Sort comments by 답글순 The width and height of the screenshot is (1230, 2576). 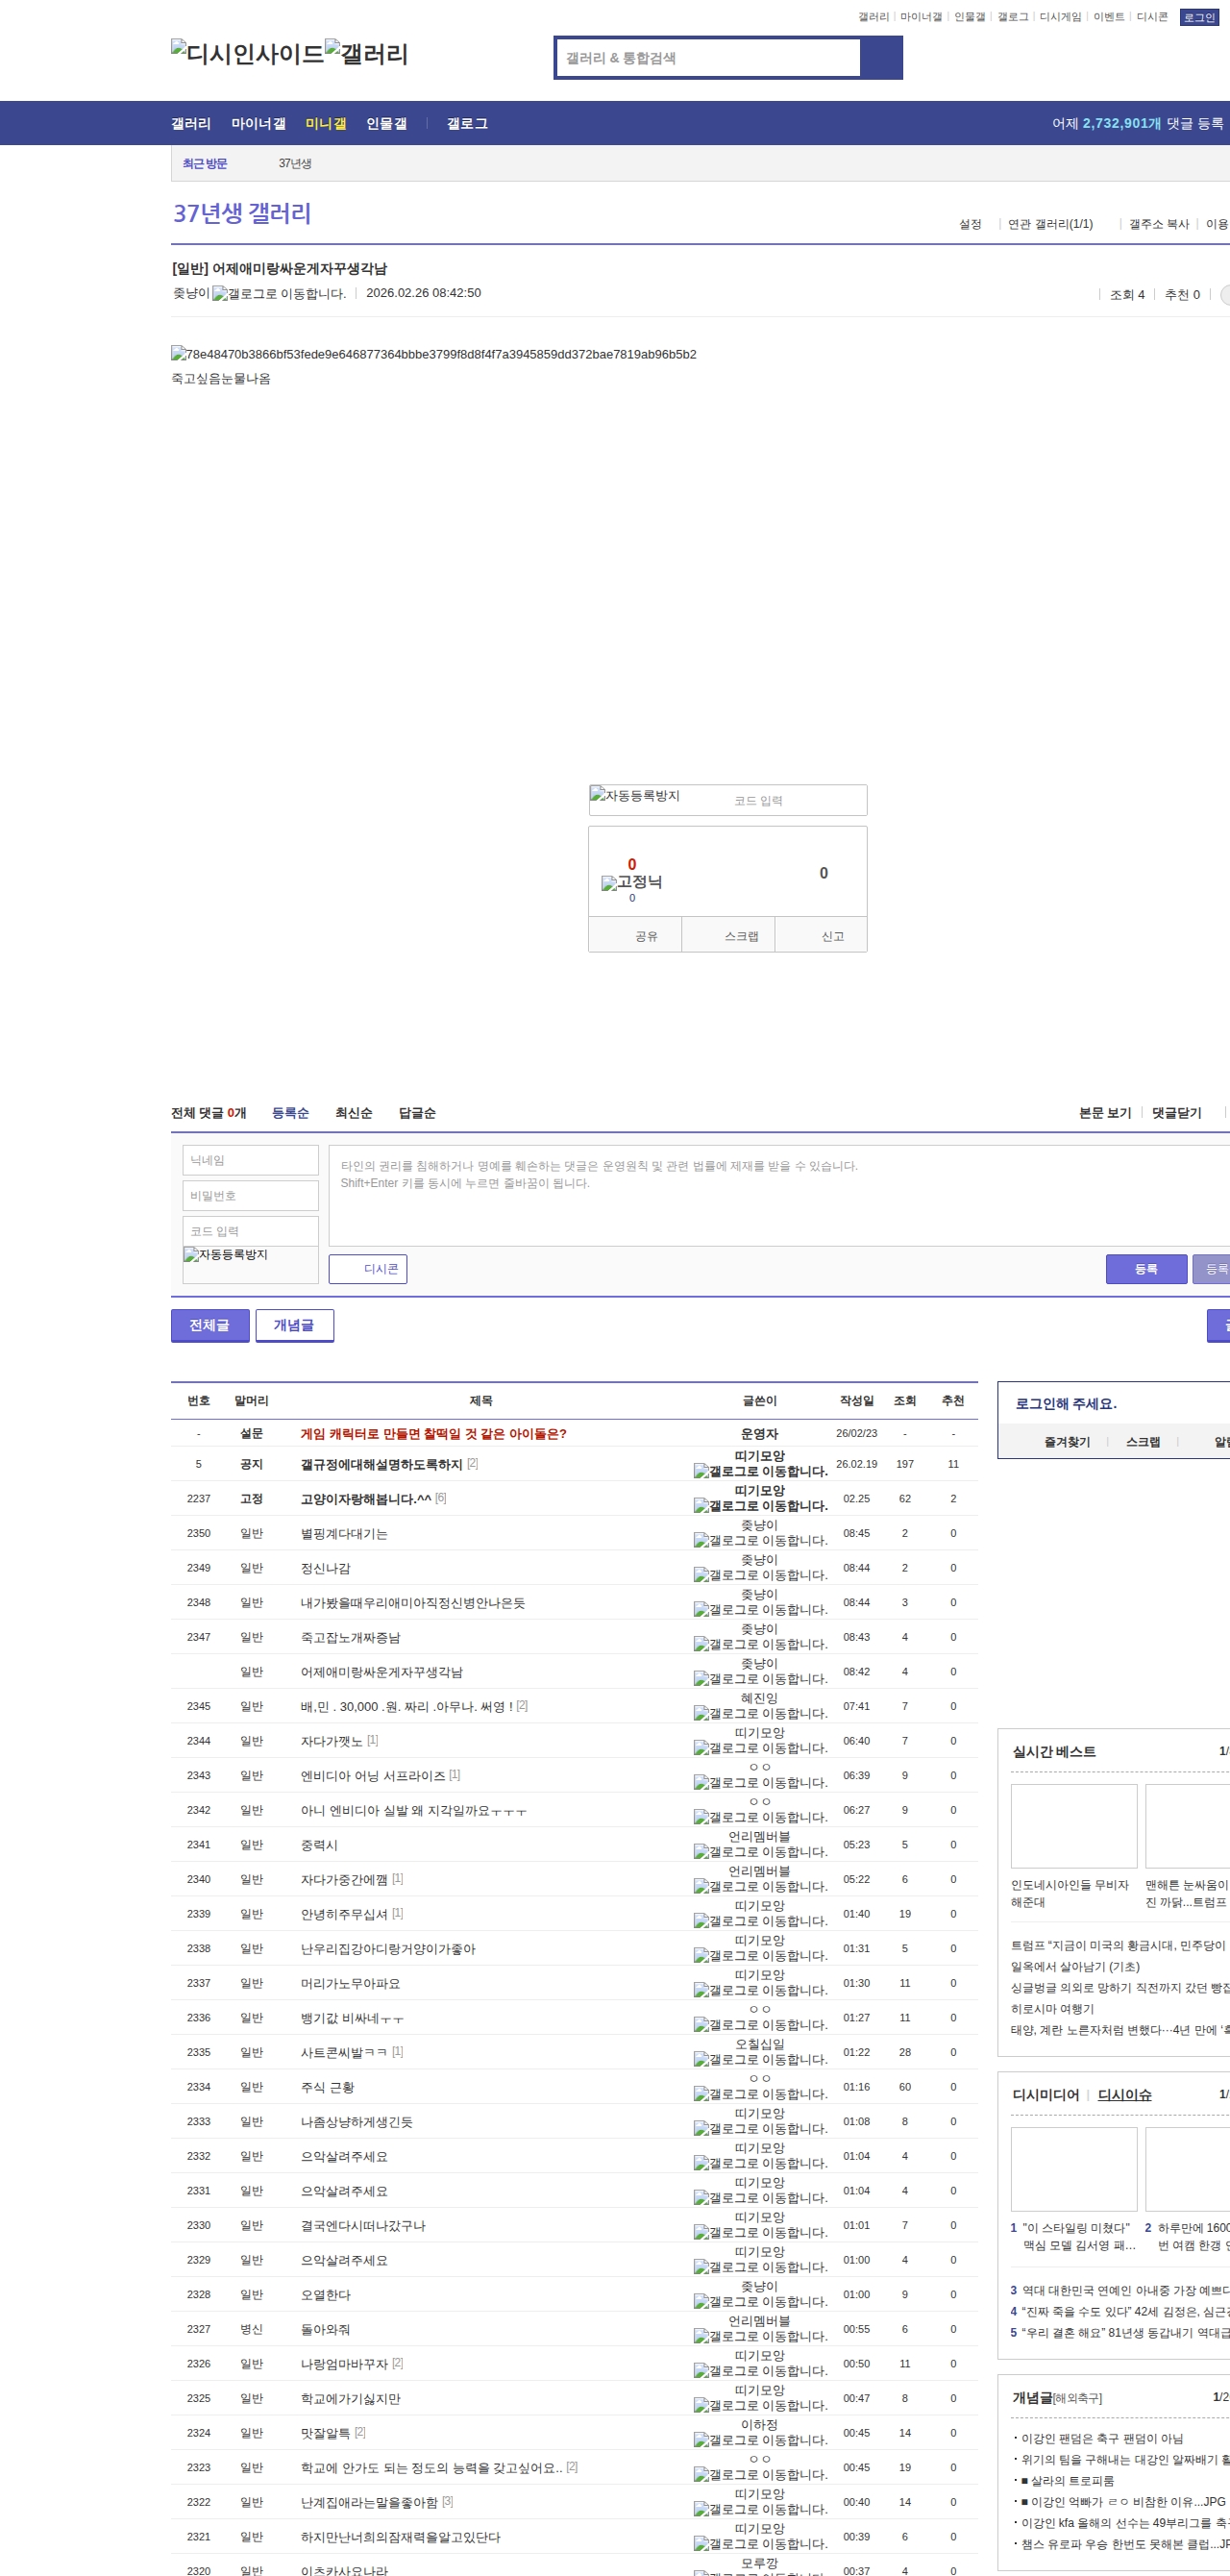coord(417,1113)
